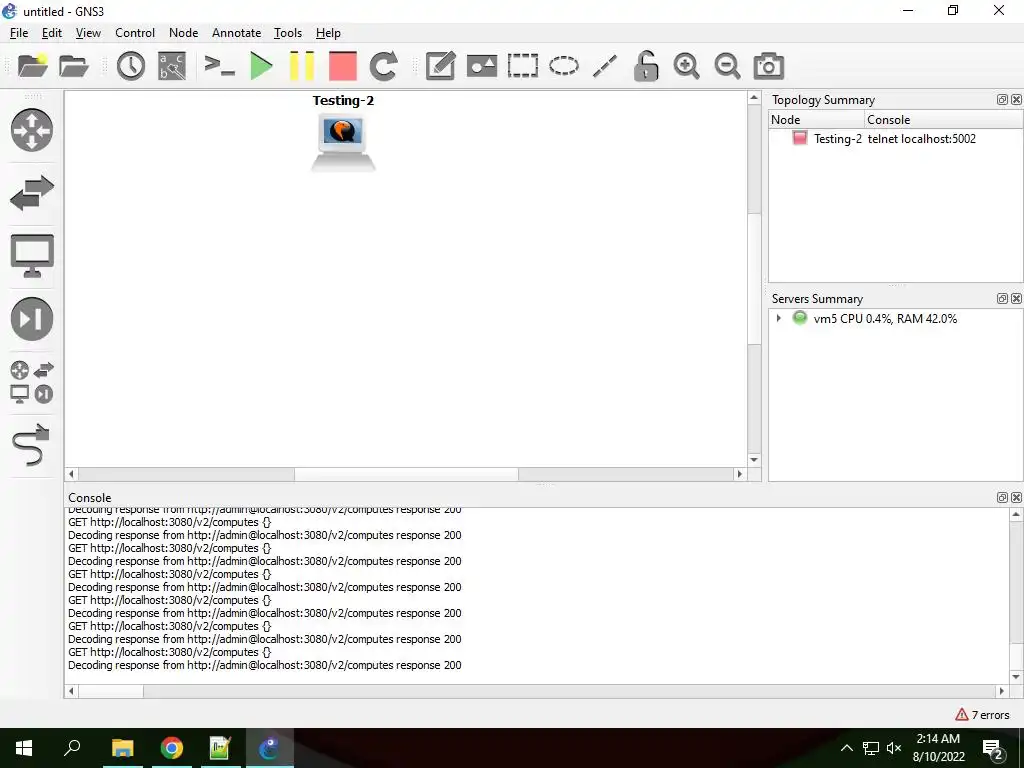Click the Node column header

(816, 120)
